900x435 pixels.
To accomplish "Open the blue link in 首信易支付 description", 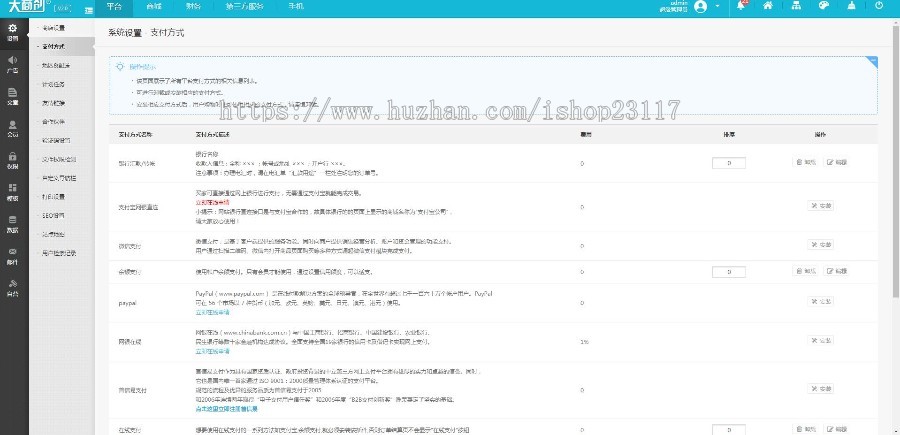I will [226, 409].
